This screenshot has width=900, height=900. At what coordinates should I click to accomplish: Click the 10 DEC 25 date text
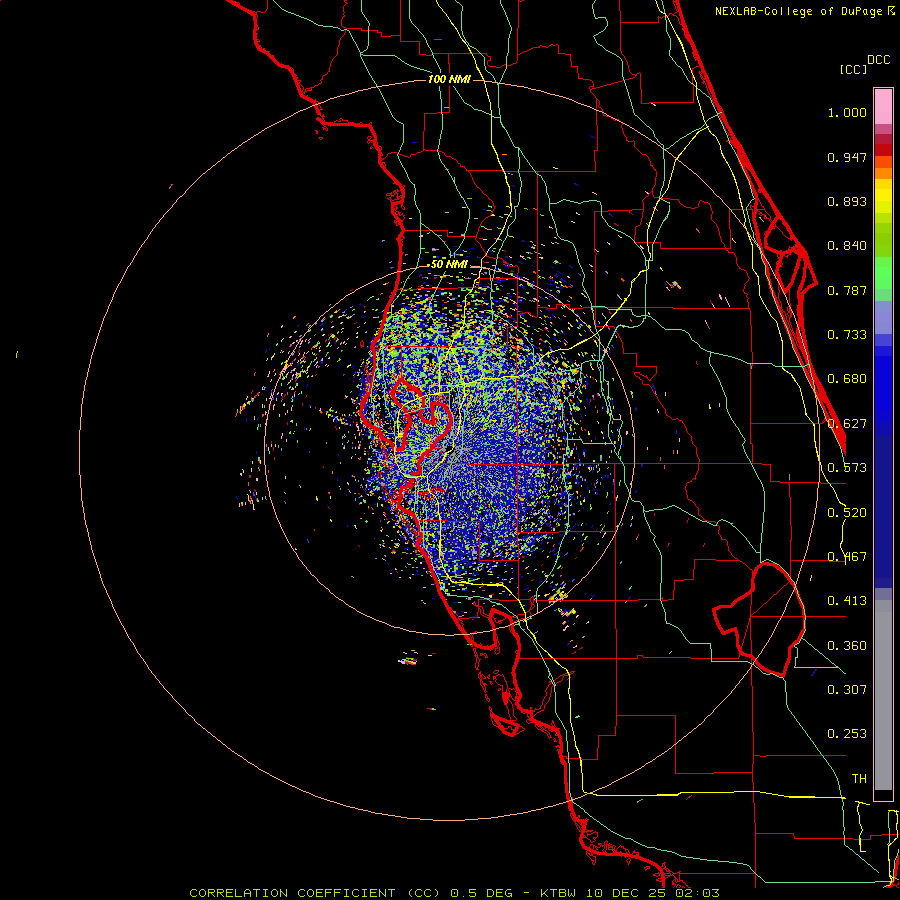pyautogui.click(x=625, y=893)
